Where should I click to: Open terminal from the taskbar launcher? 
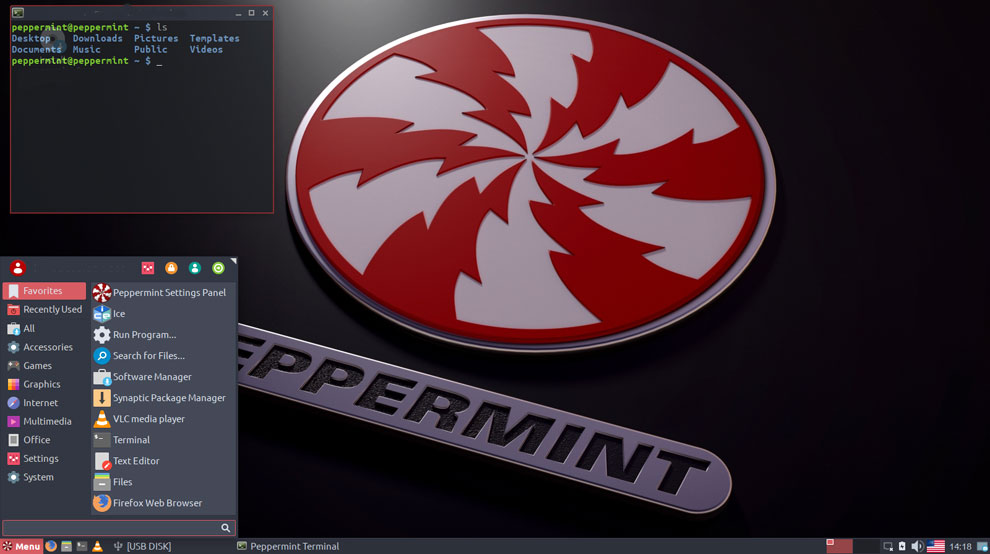[82, 546]
